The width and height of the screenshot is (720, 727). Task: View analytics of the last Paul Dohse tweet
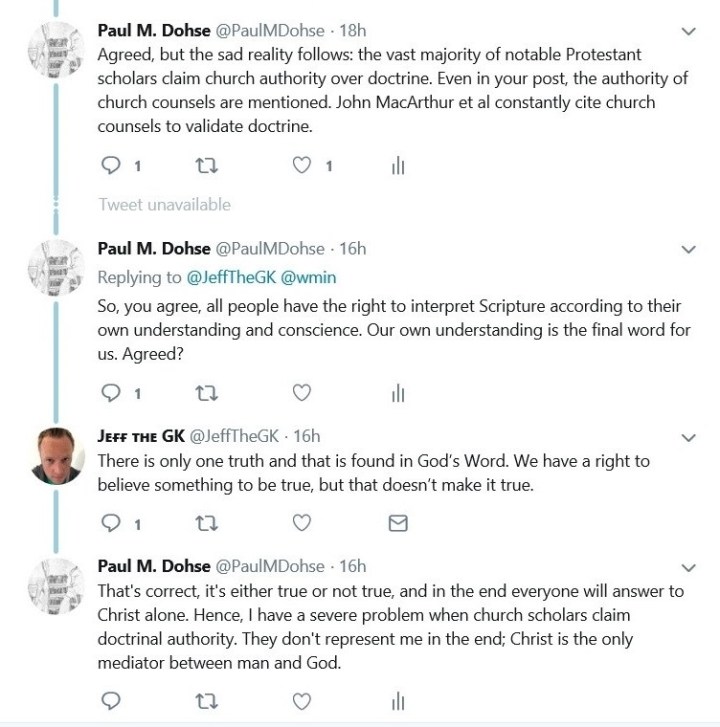[397, 700]
